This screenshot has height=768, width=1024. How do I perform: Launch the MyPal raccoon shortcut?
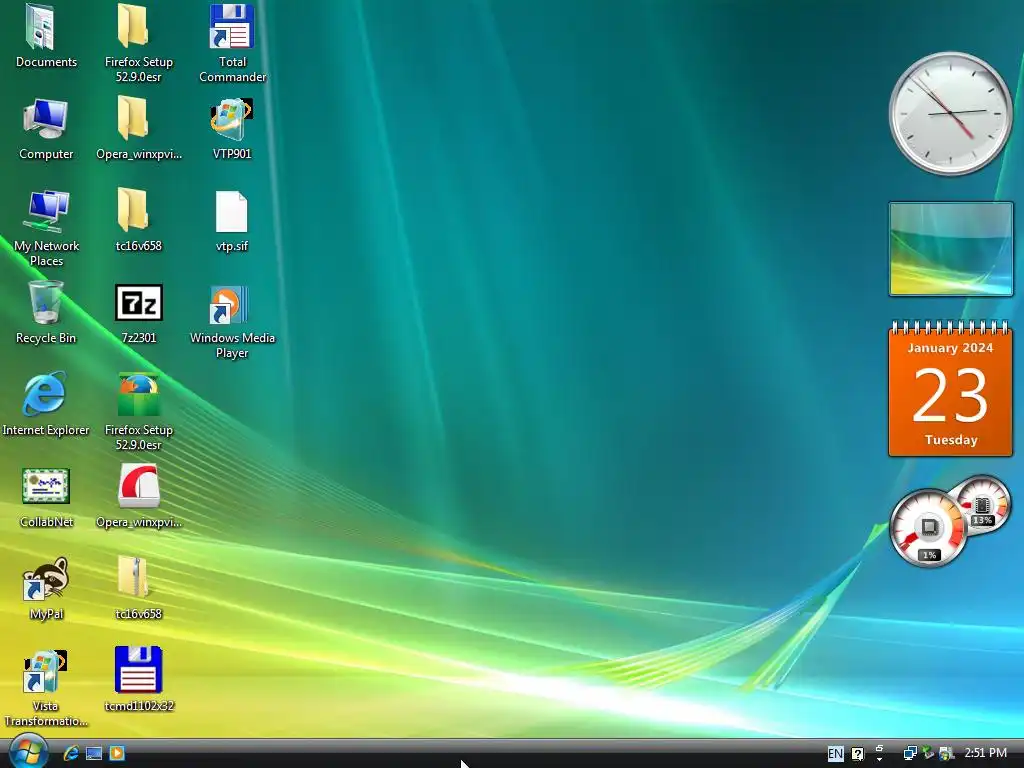click(46, 579)
